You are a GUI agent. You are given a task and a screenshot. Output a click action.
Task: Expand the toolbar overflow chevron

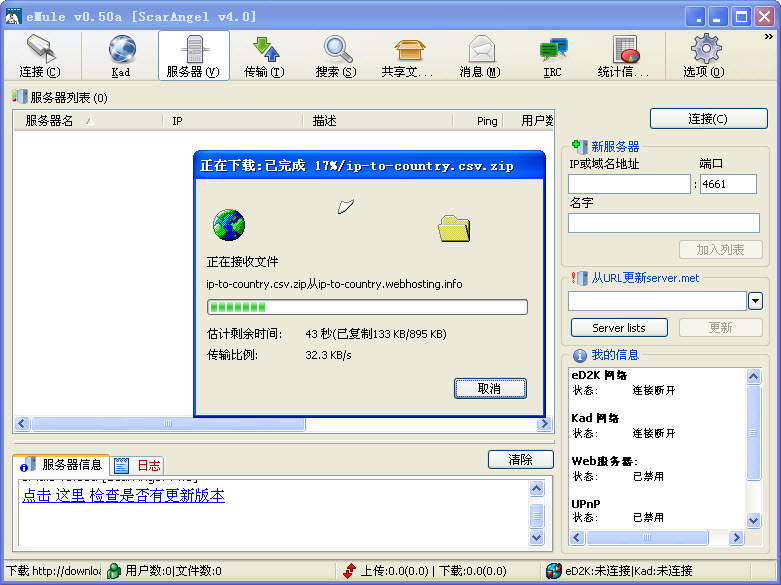click(769, 37)
